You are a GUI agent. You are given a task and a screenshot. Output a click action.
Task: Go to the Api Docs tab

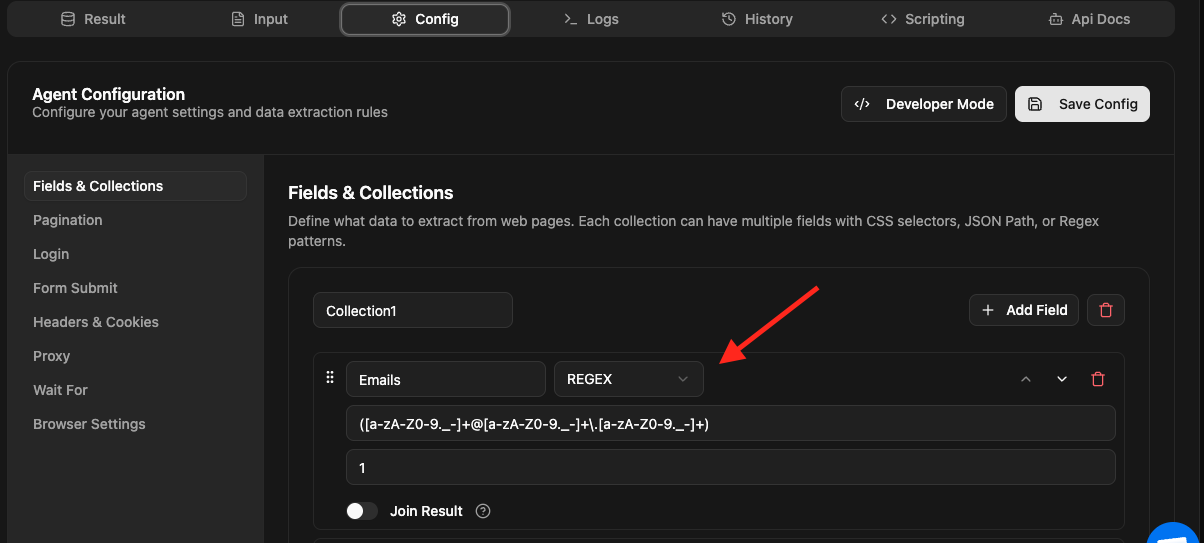pos(1088,19)
